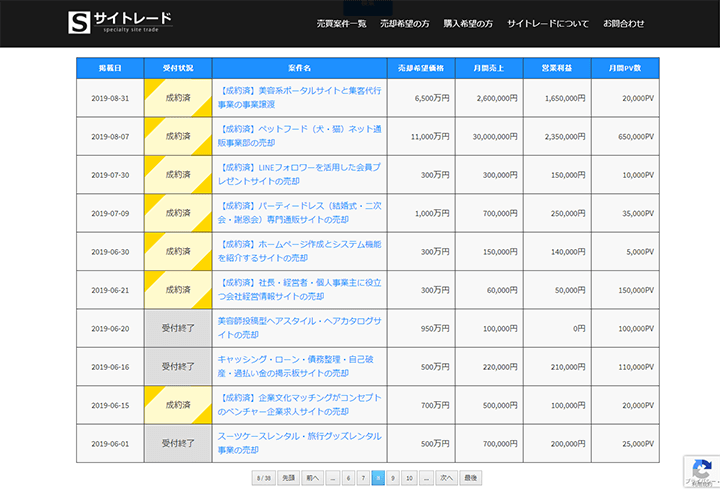The width and height of the screenshot is (720, 494).
Task: Go to first page via 先頭
Action: 287,478
